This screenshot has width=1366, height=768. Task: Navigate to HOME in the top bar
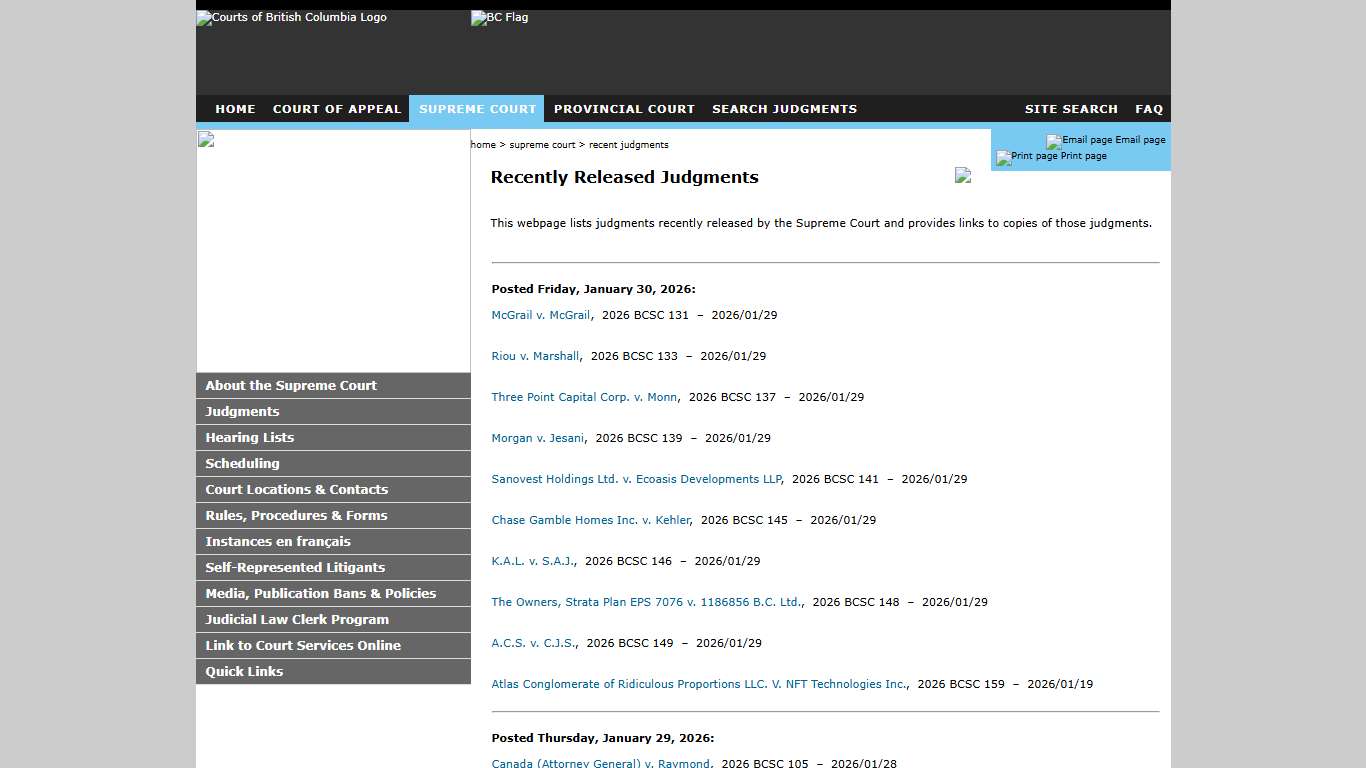click(235, 109)
